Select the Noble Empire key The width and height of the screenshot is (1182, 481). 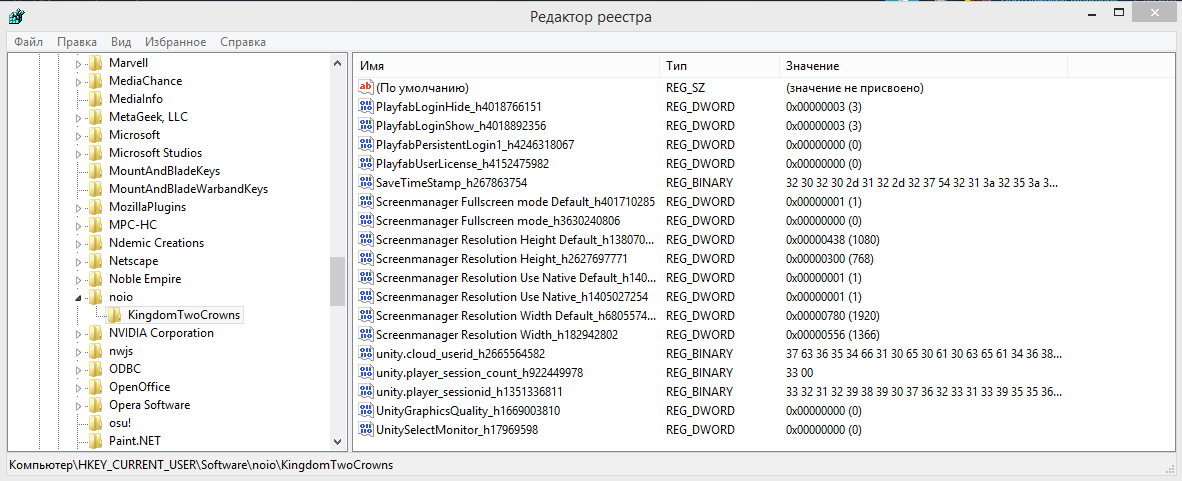point(145,279)
